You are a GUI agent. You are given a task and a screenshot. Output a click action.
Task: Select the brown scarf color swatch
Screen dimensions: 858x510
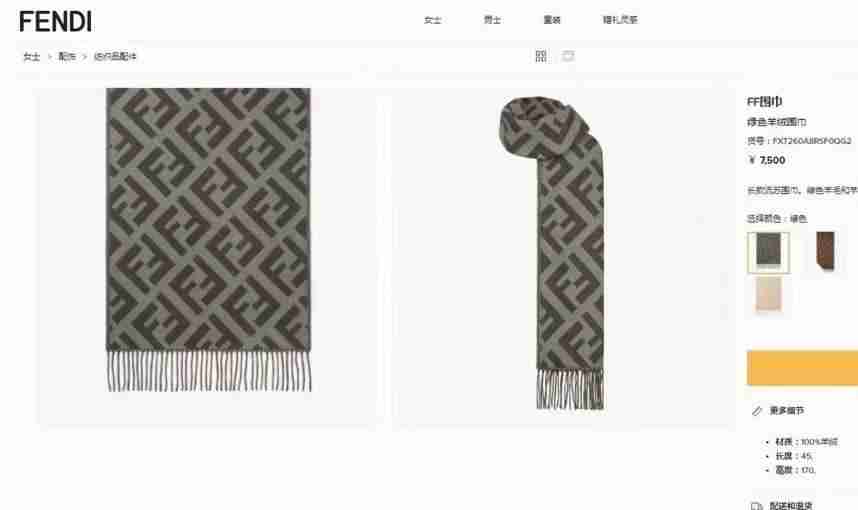(x=825, y=251)
